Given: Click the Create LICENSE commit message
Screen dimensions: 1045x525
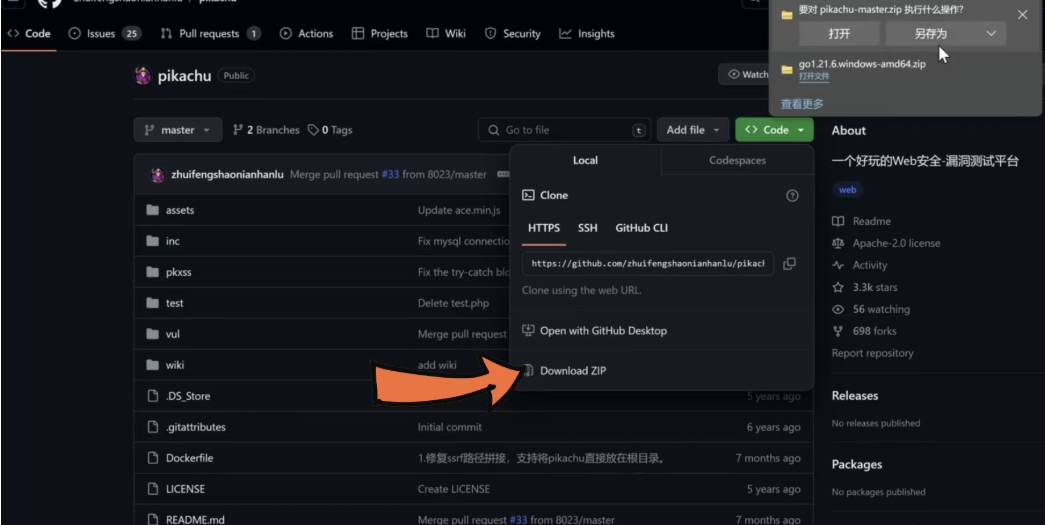Looking at the screenshot, I should [454, 489].
